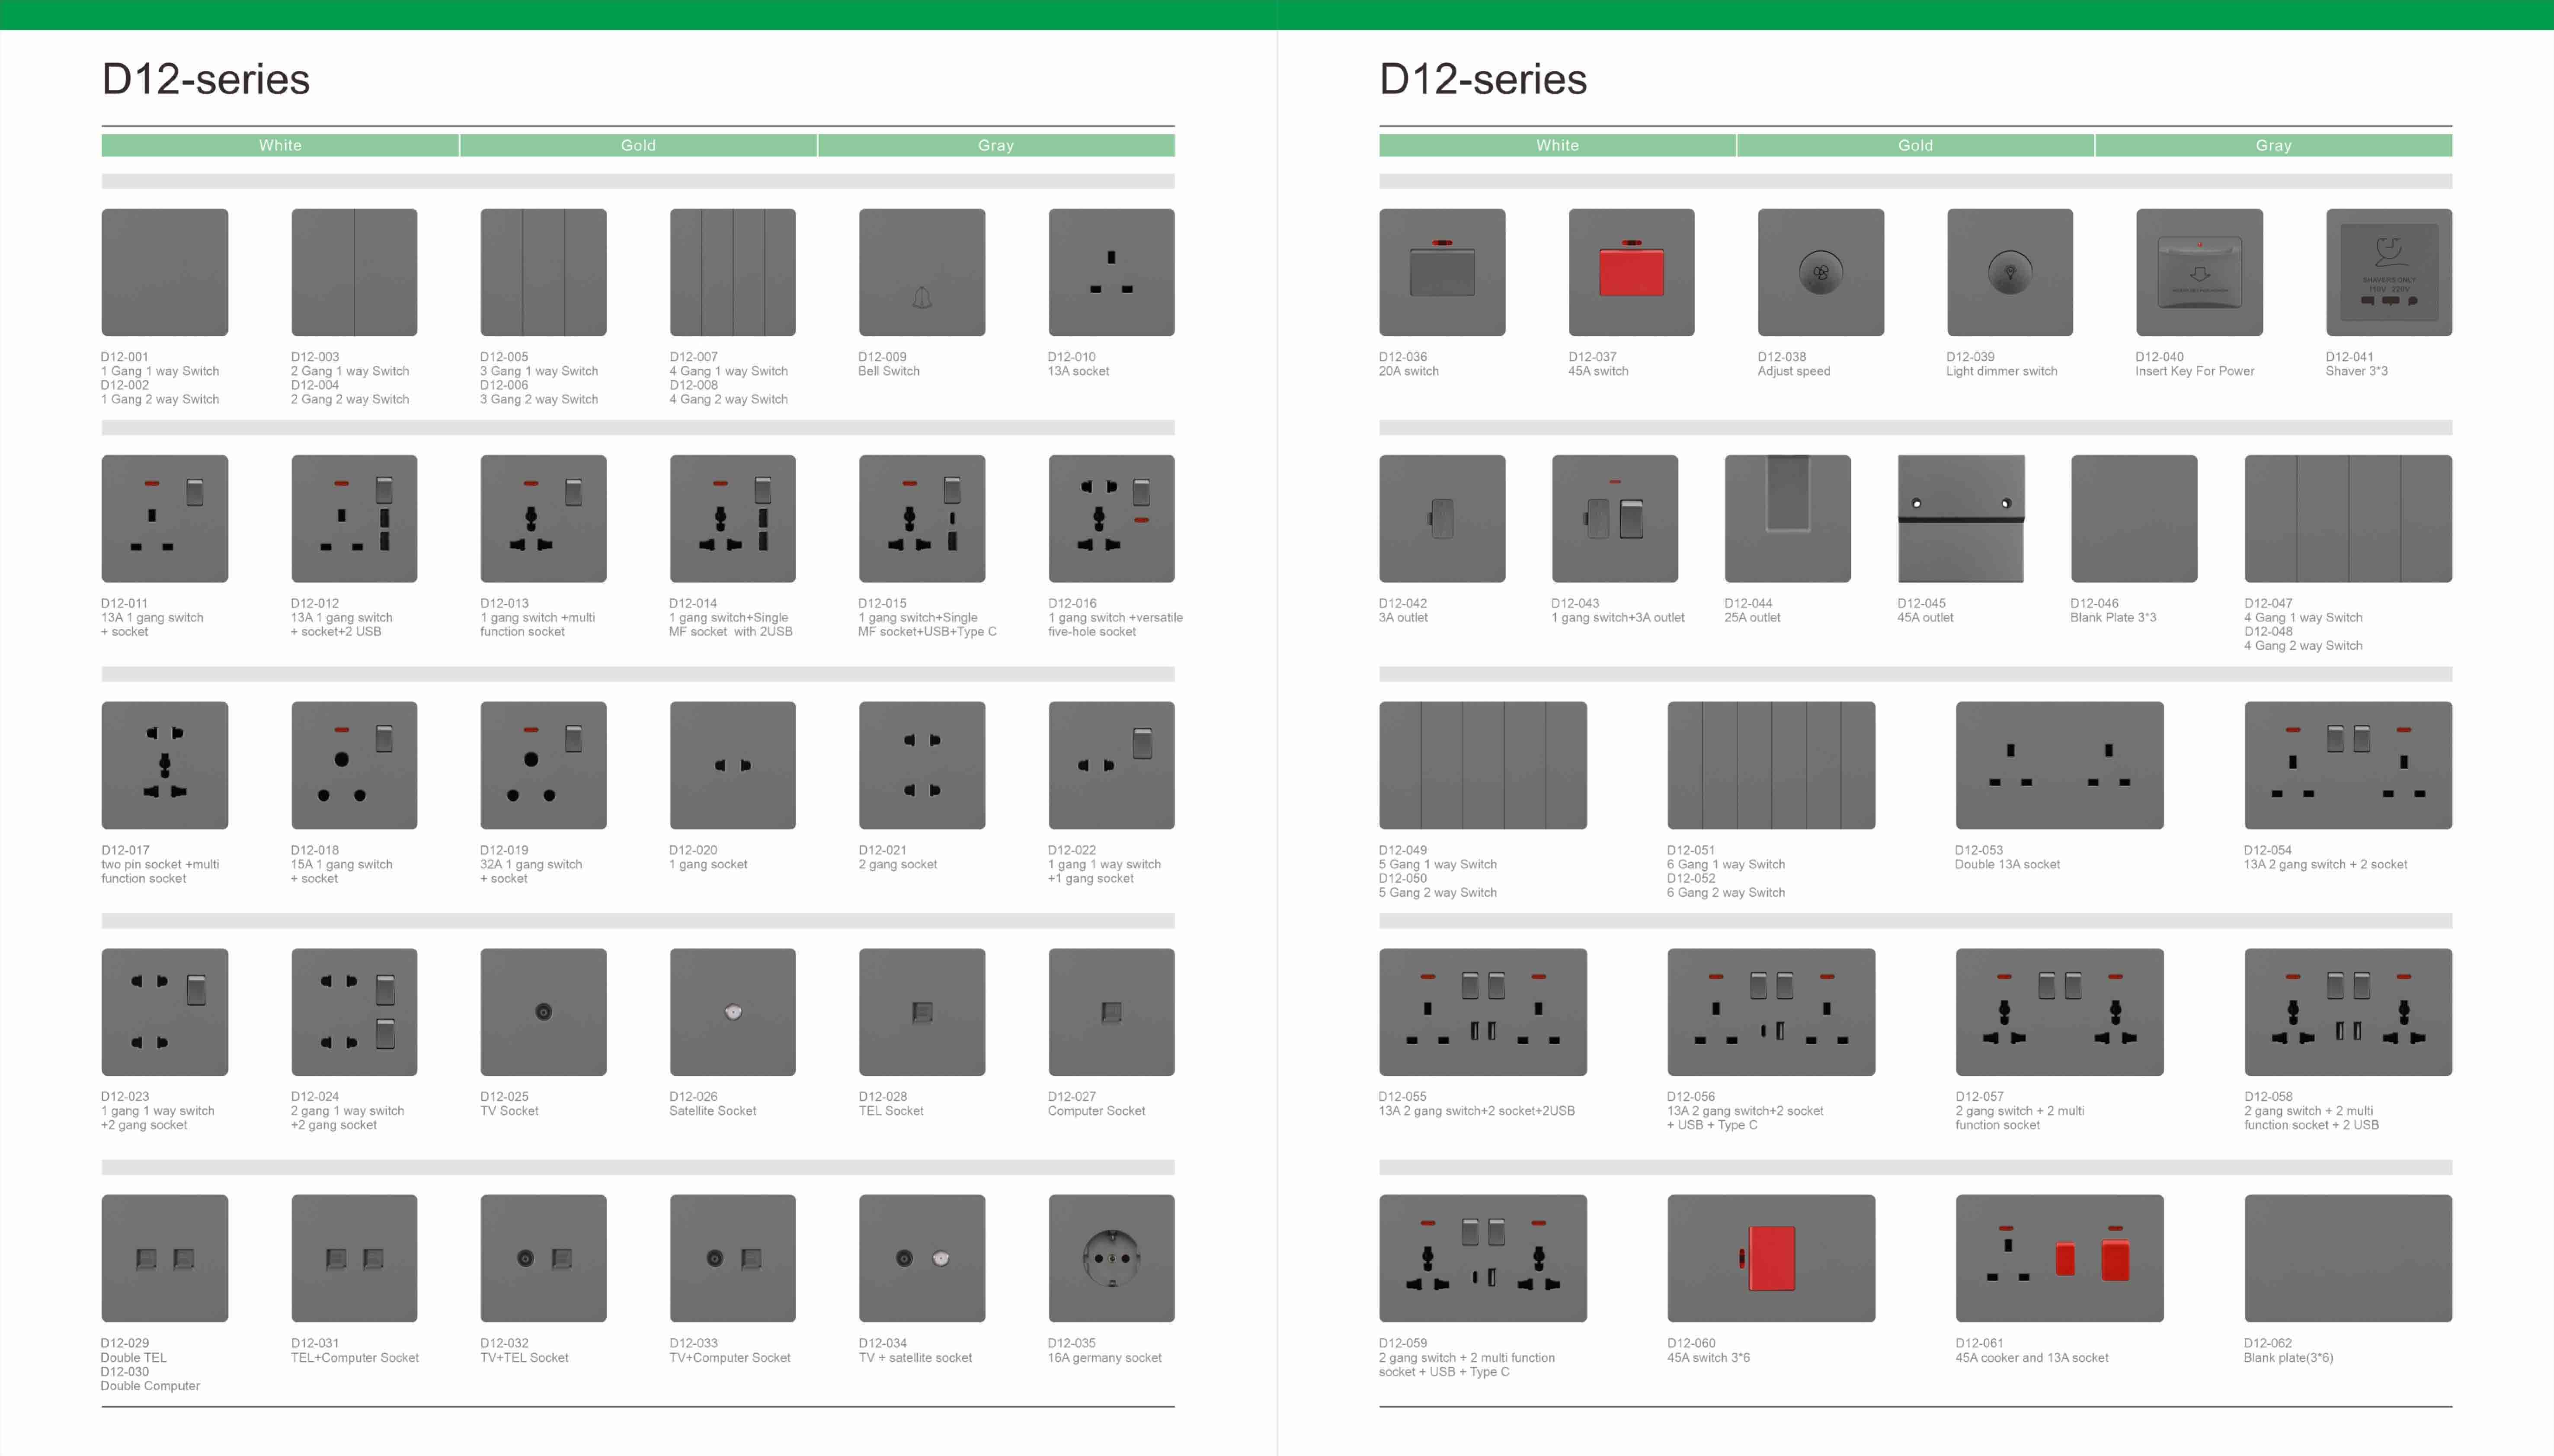This screenshot has width=2554, height=1456.
Task: Select the D12-021 2 gang socket image
Action: tap(922, 765)
